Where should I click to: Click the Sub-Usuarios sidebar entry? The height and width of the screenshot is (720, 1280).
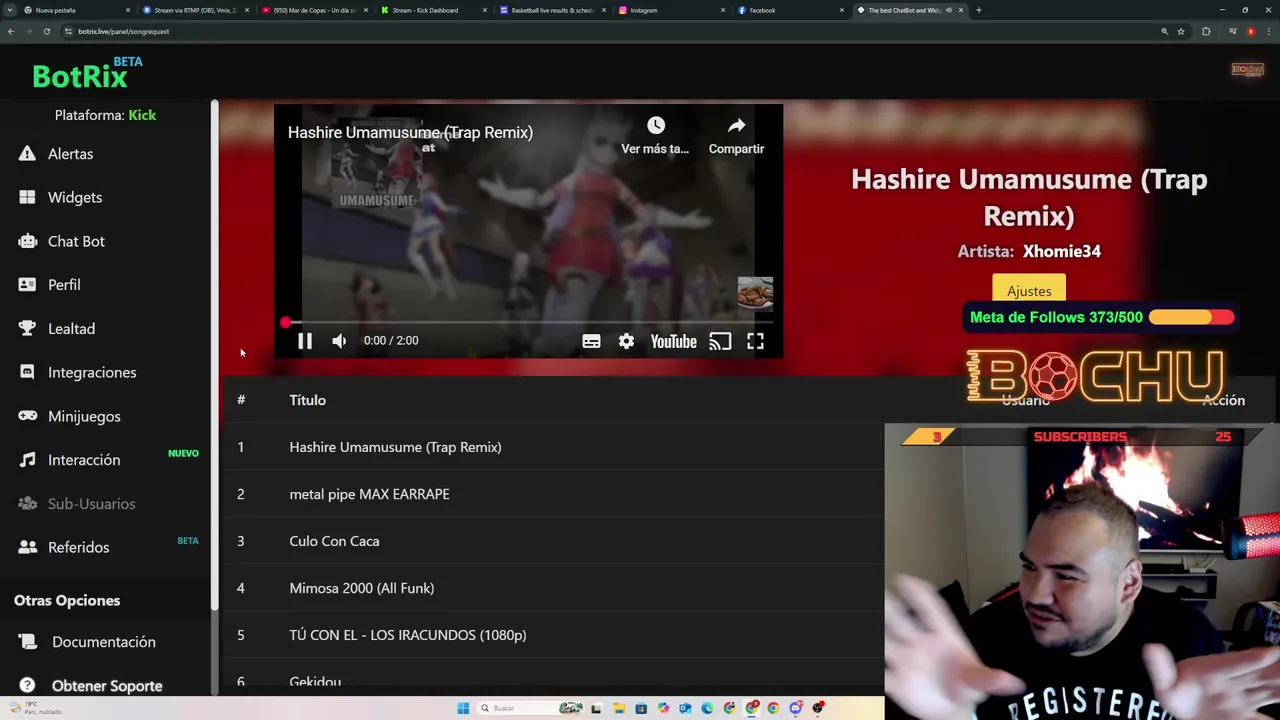[x=91, y=504]
